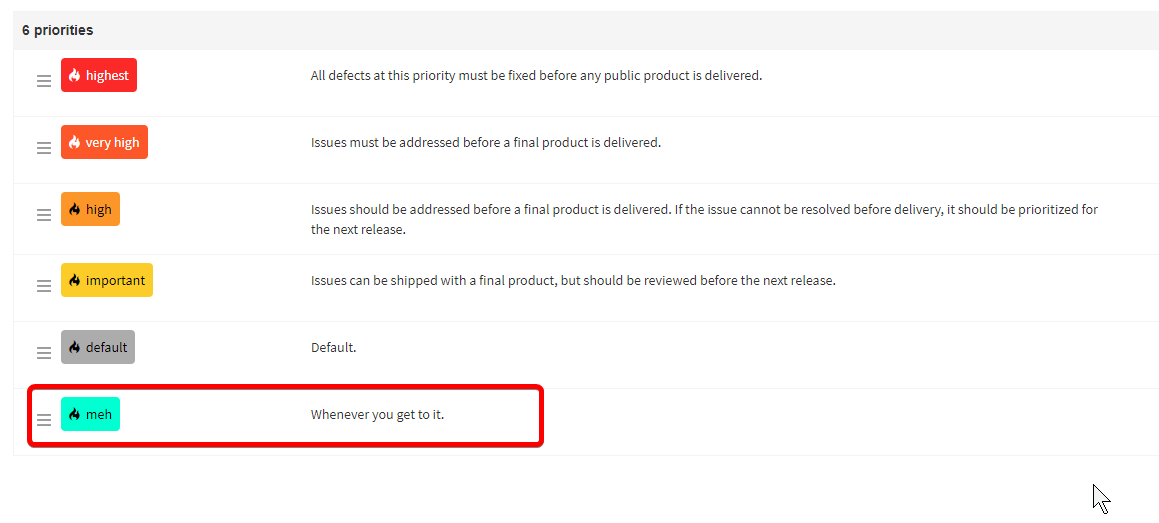Click the drag handle beside very high
This screenshot has height=523, width=1159.
point(44,148)
